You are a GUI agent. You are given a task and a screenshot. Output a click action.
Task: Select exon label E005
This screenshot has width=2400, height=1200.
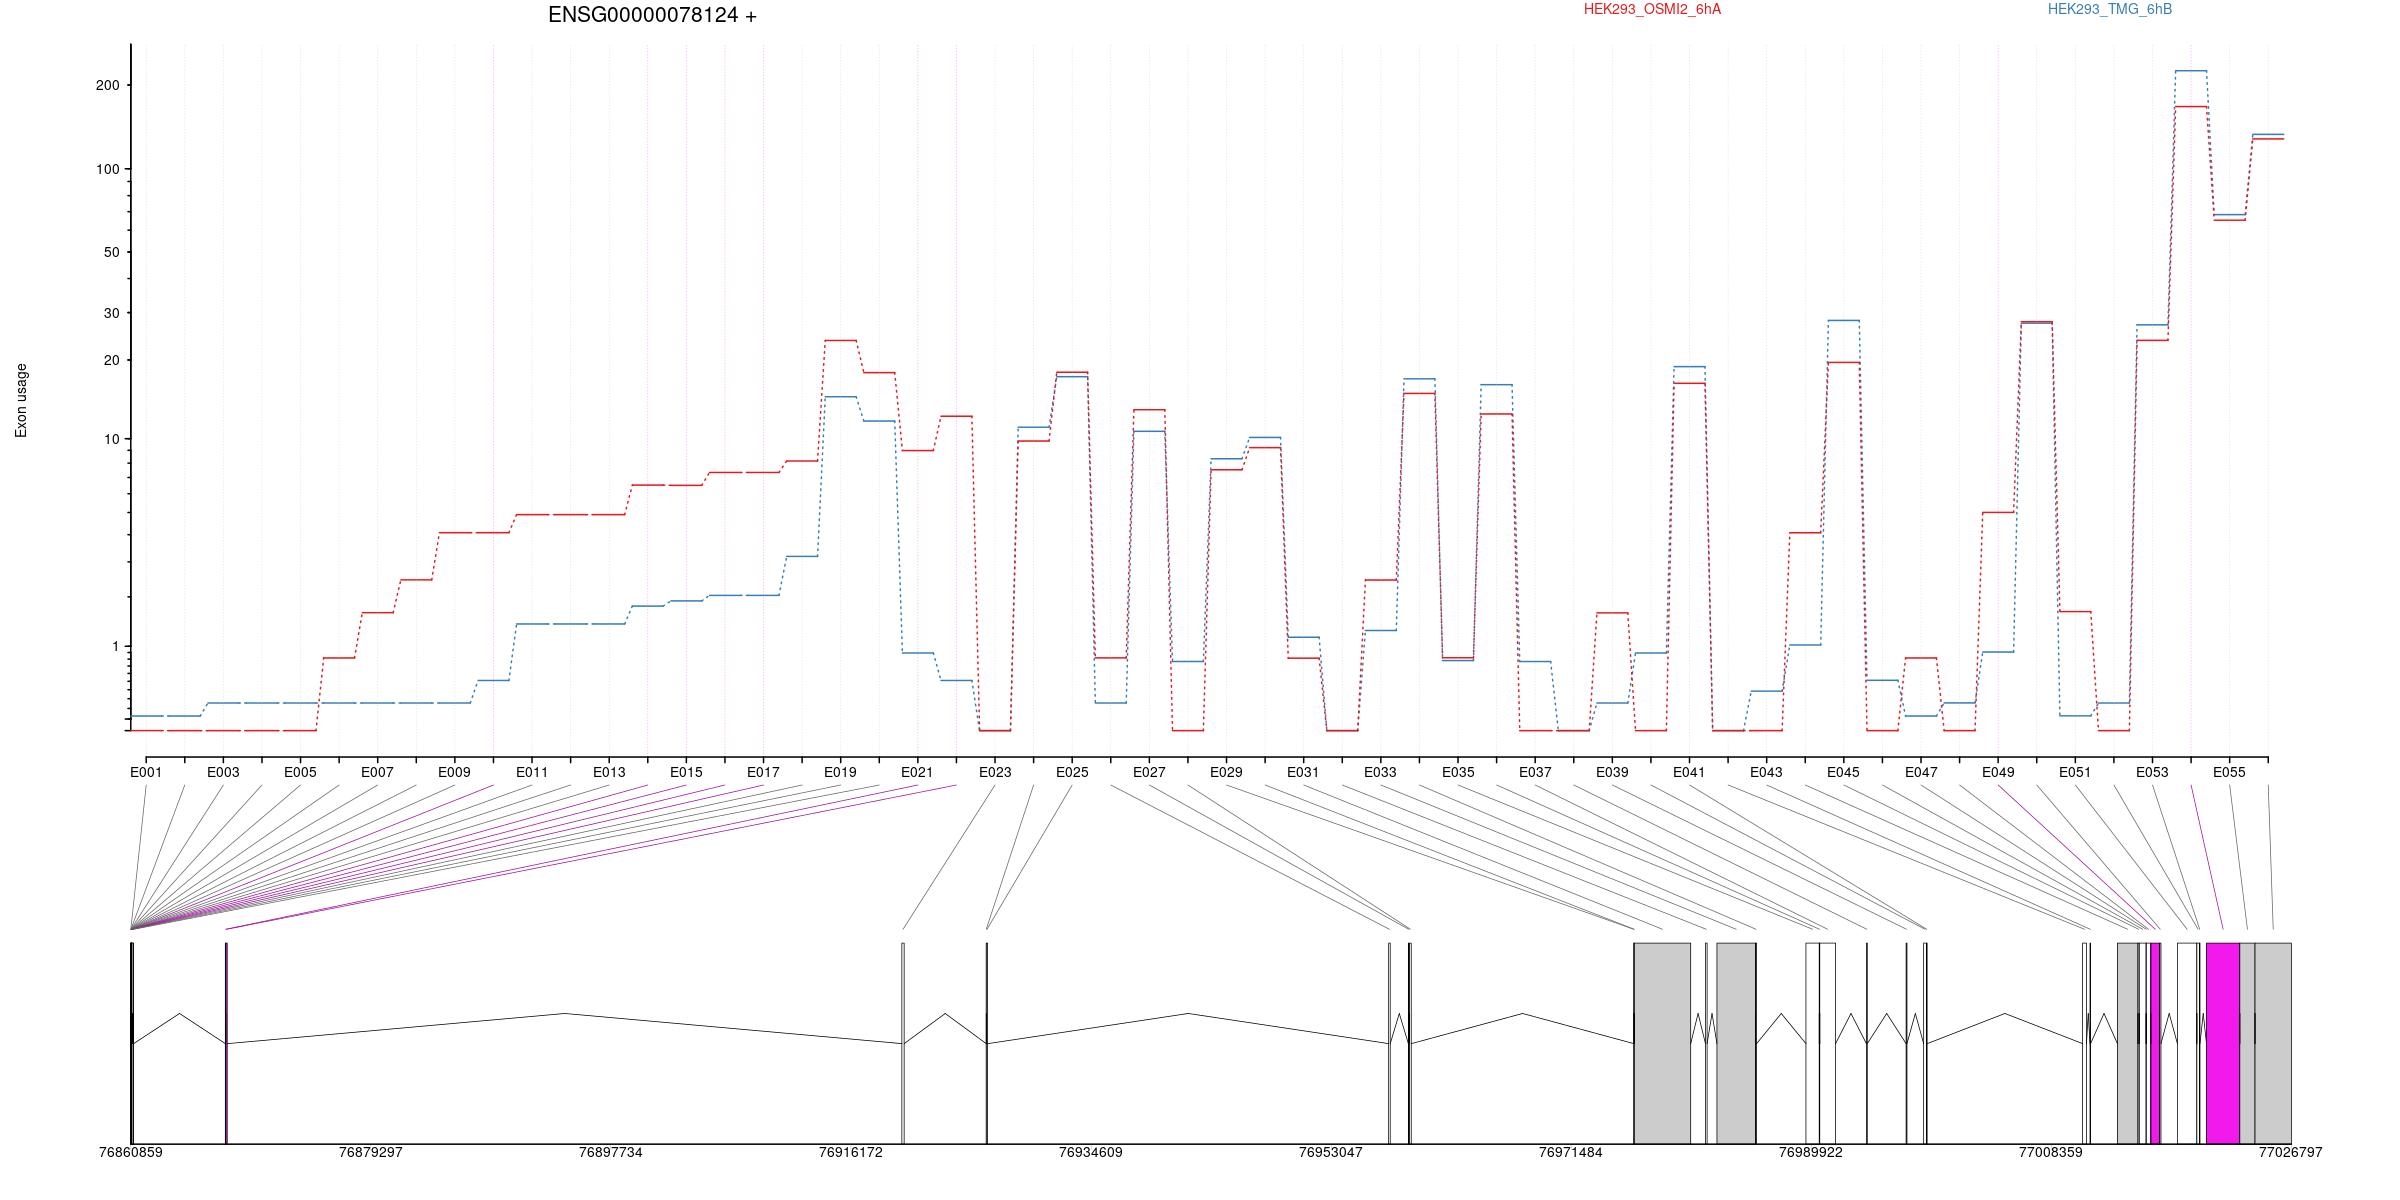coord(300,772)
